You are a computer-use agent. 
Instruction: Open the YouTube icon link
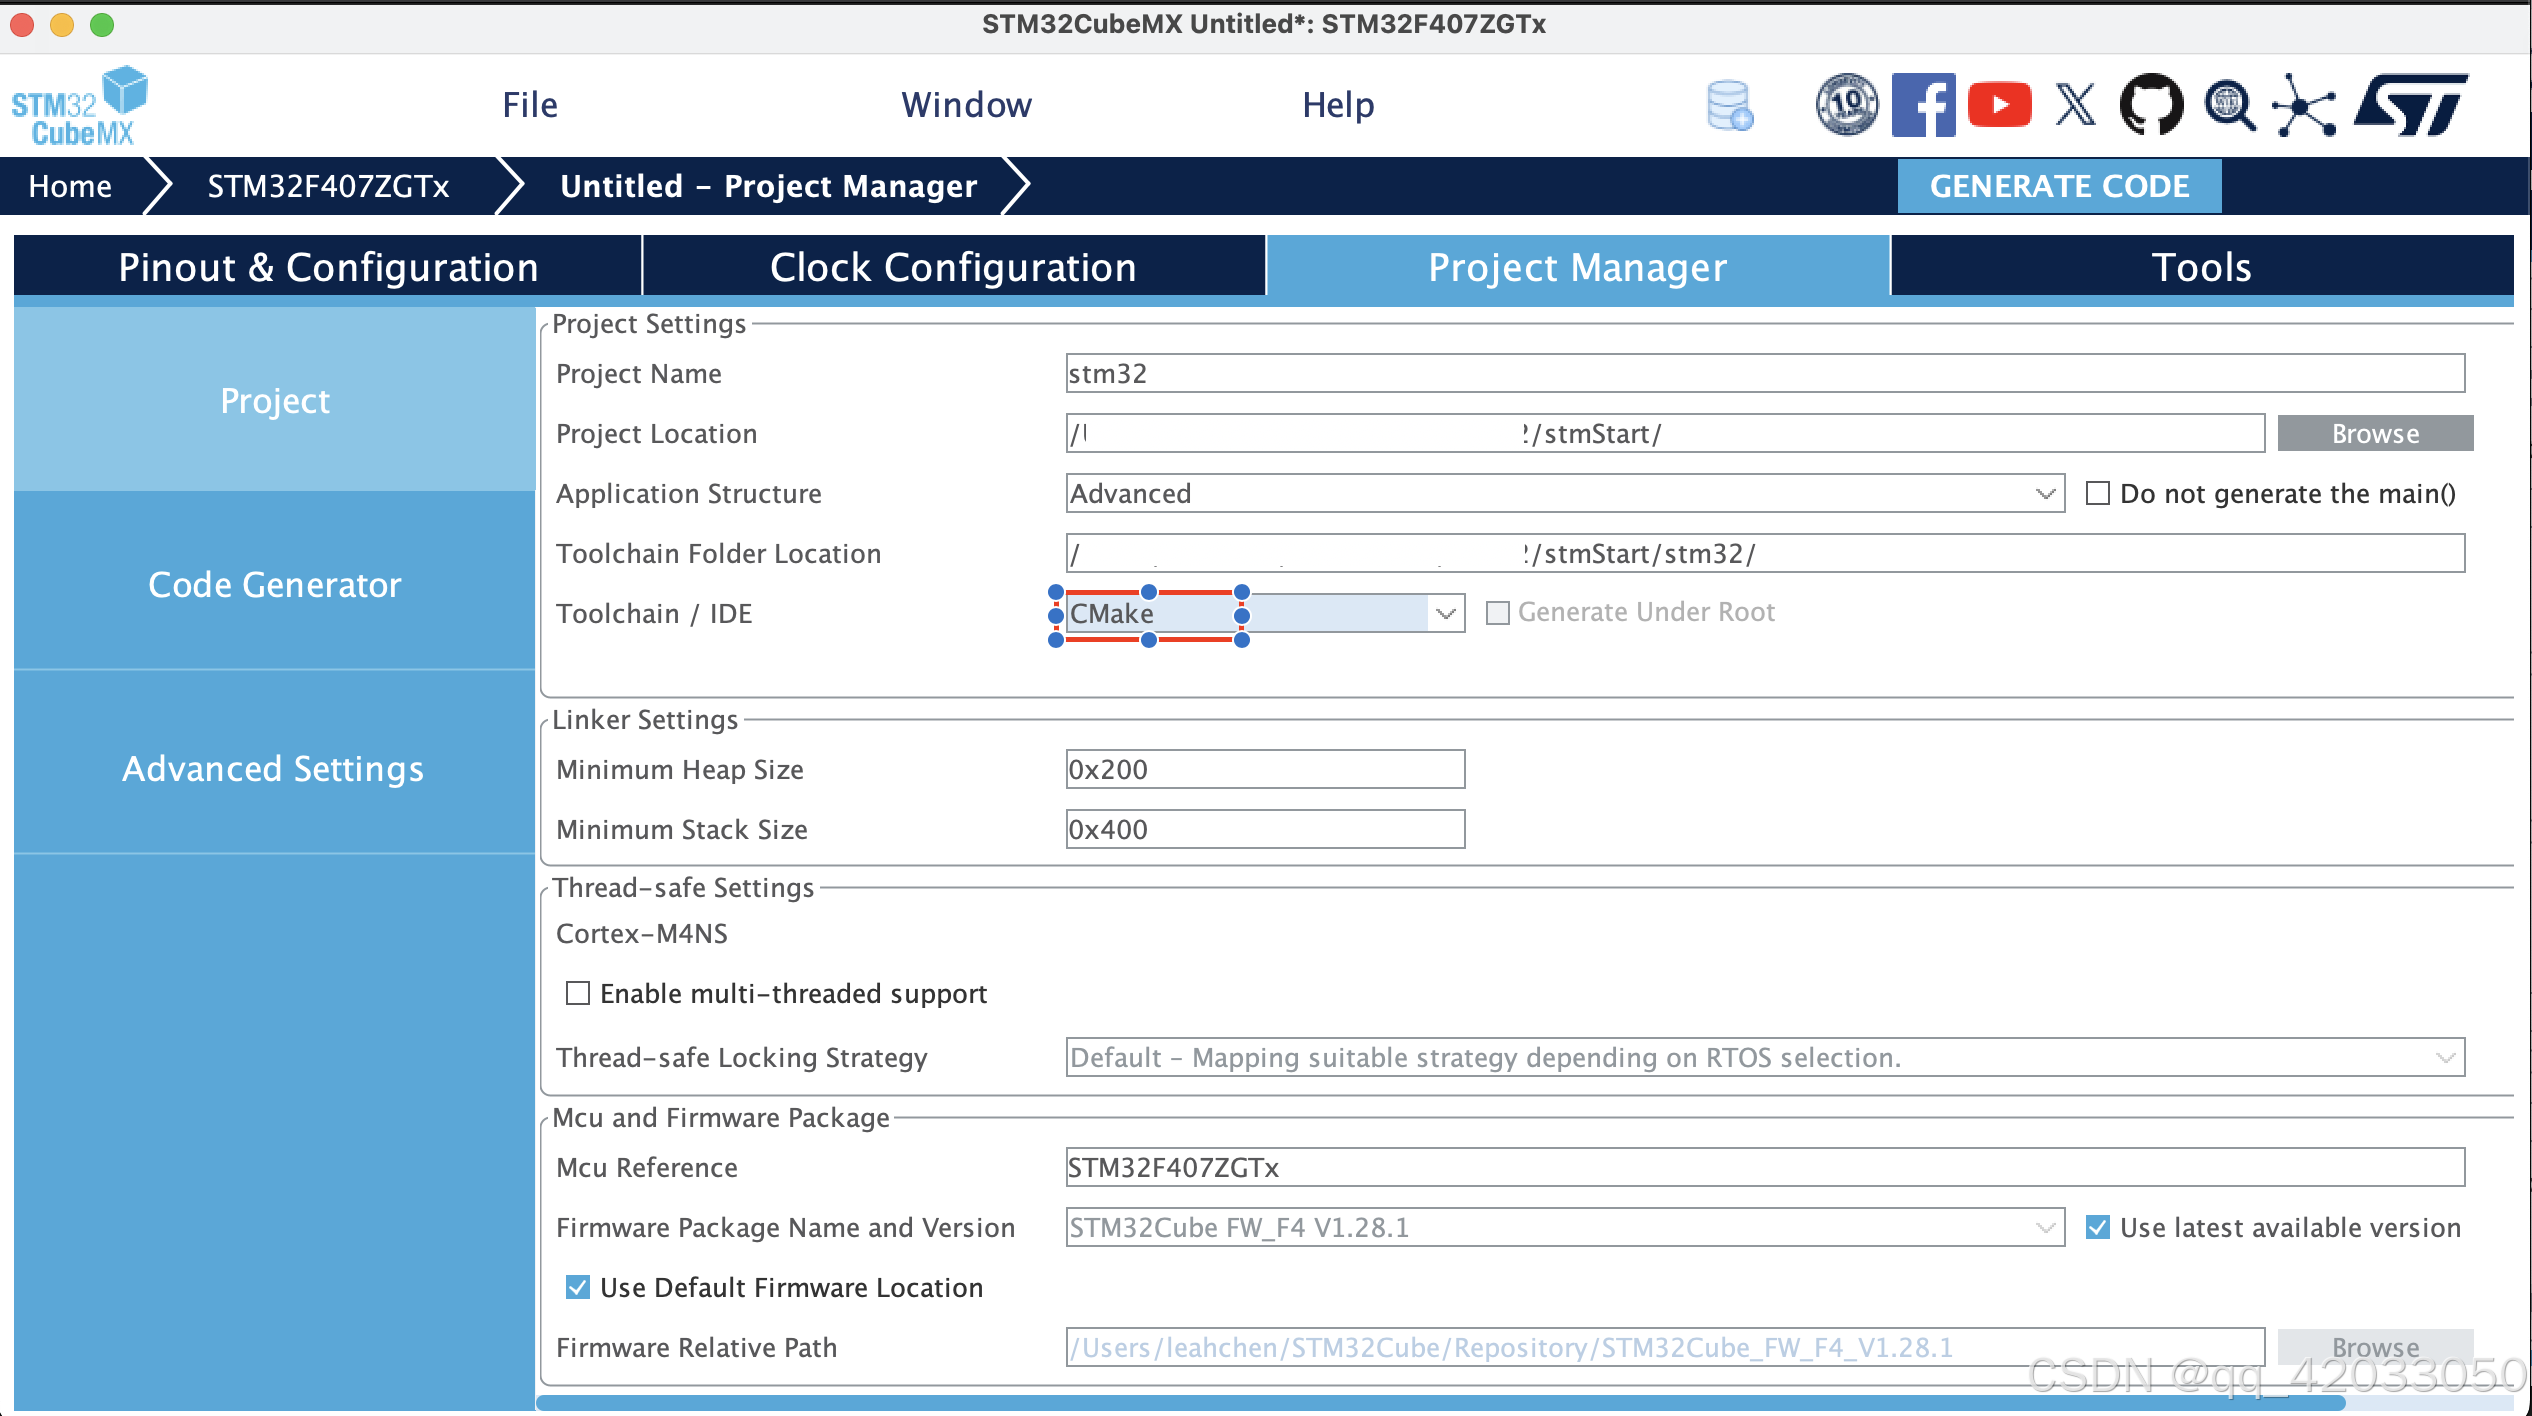point(1999,105)
